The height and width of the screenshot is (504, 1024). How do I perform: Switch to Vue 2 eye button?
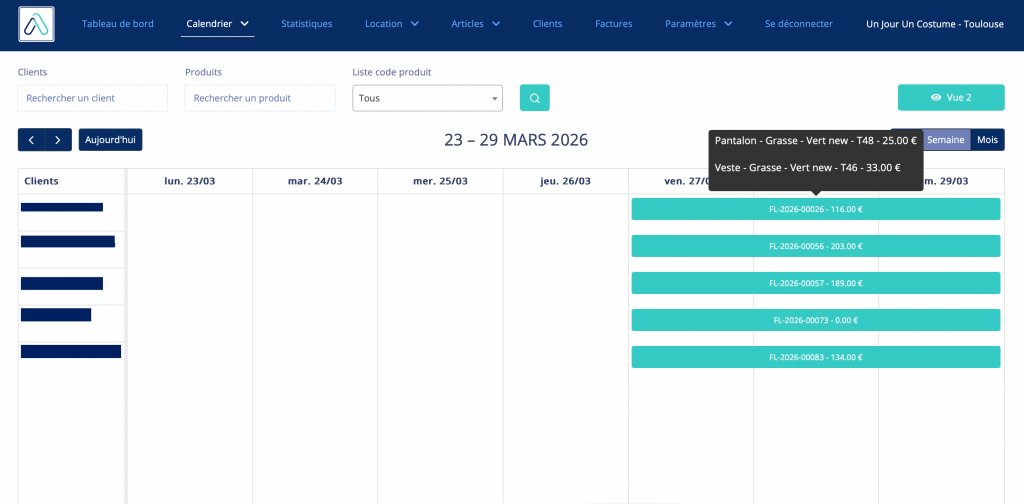click(x=950, y=97)
